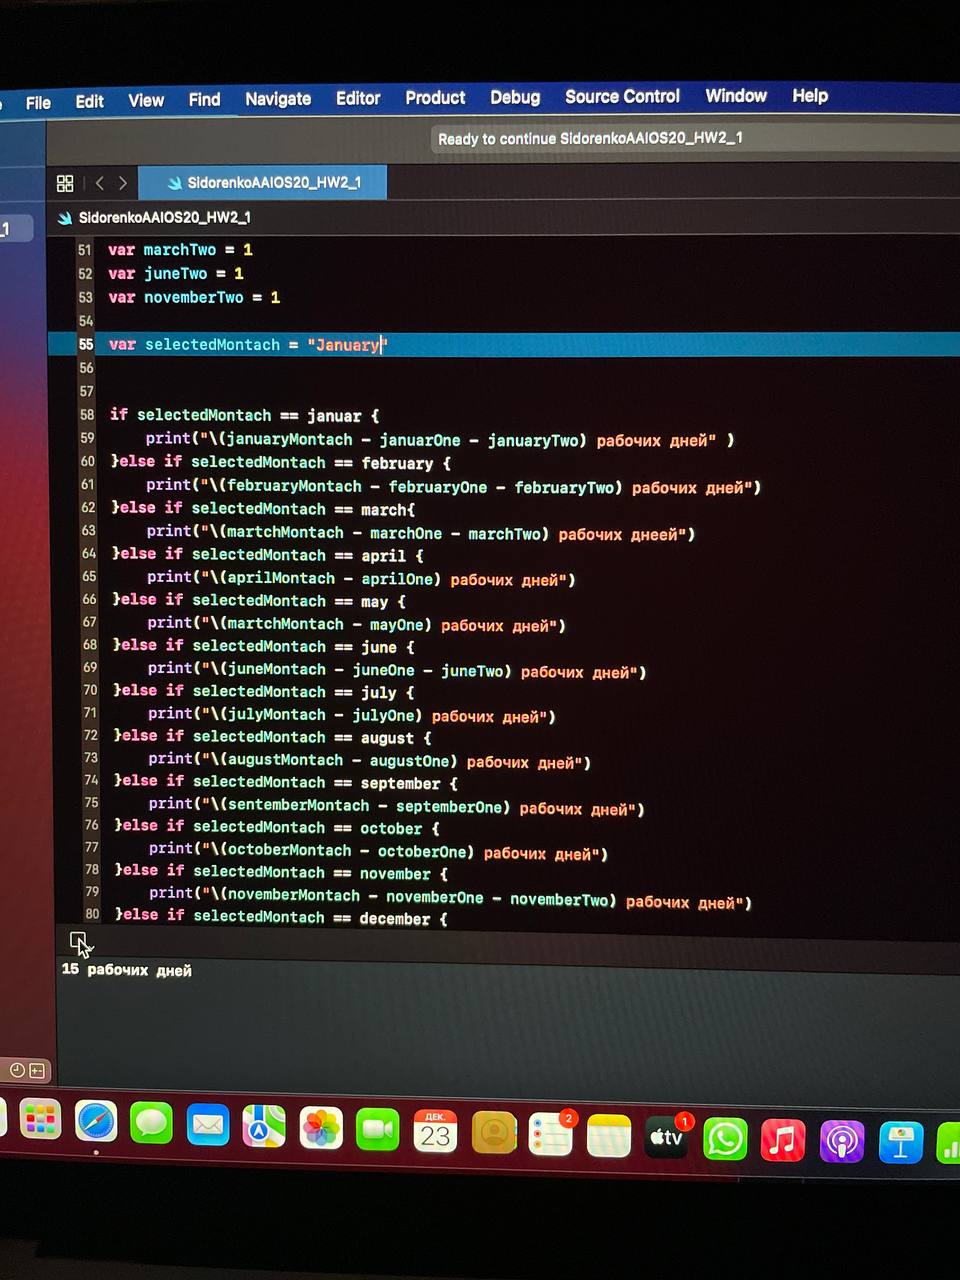Click 'novemberTwo' on line 53
The height and width of the screenshot is (1280, 960).
pos(194,297)
